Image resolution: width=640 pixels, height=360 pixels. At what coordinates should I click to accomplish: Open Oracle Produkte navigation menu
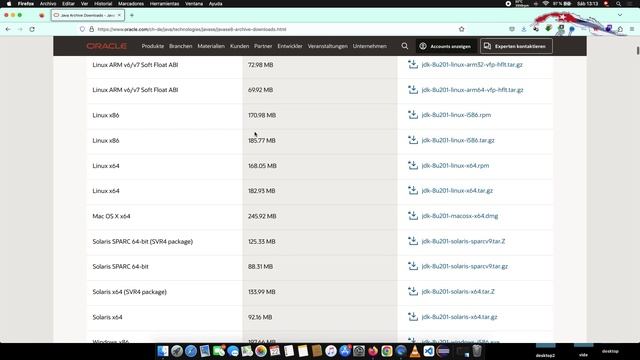pyautogui.click(x=153, y=46)
